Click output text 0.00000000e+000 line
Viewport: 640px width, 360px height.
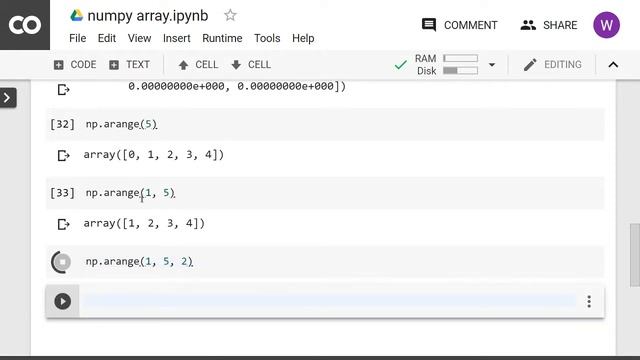[x=237, y=86]
